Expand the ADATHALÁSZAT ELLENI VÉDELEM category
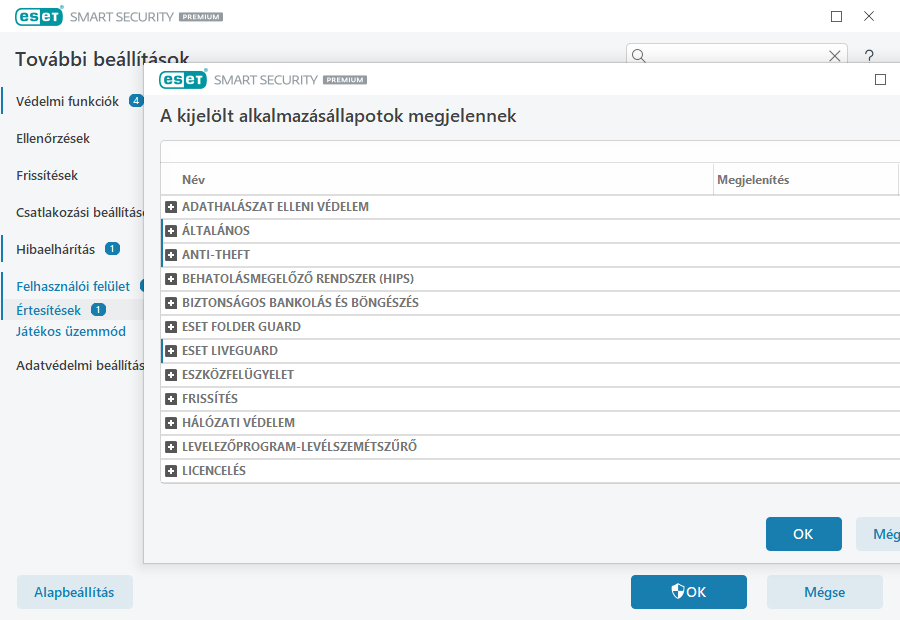Viewport: 900px width, 620px height. pyautogui.click(x=171, y=207)
